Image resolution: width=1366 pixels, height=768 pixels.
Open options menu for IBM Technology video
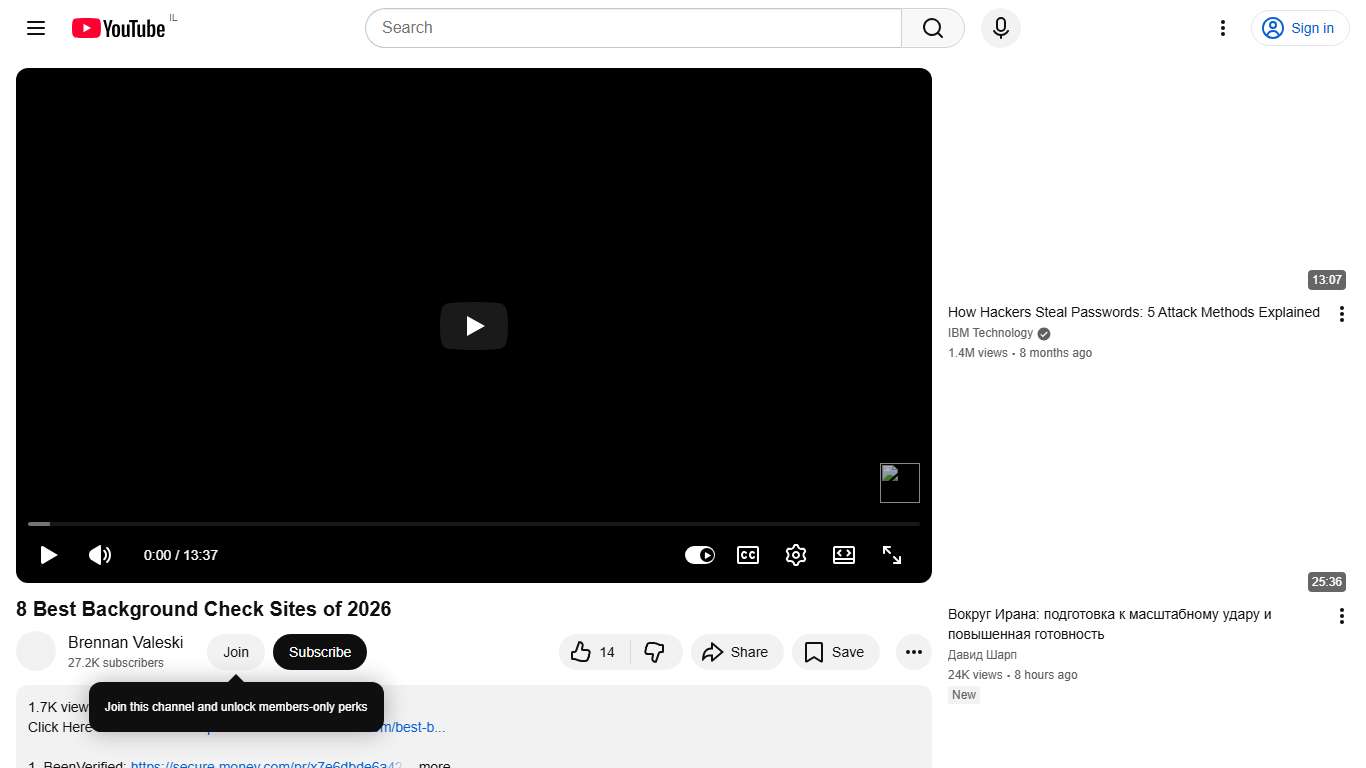point(1342,313)
